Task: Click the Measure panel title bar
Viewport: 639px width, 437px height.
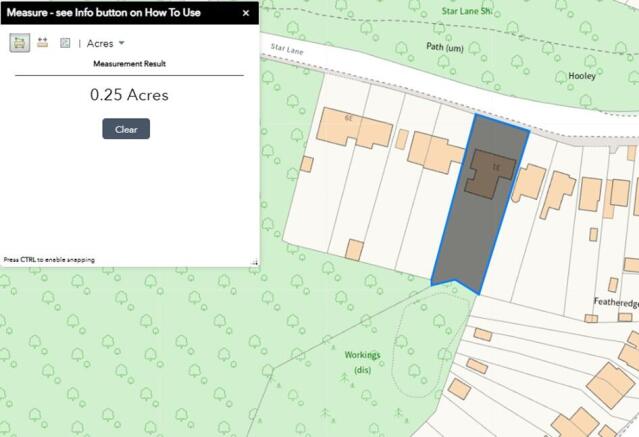Action: [110, 13]
